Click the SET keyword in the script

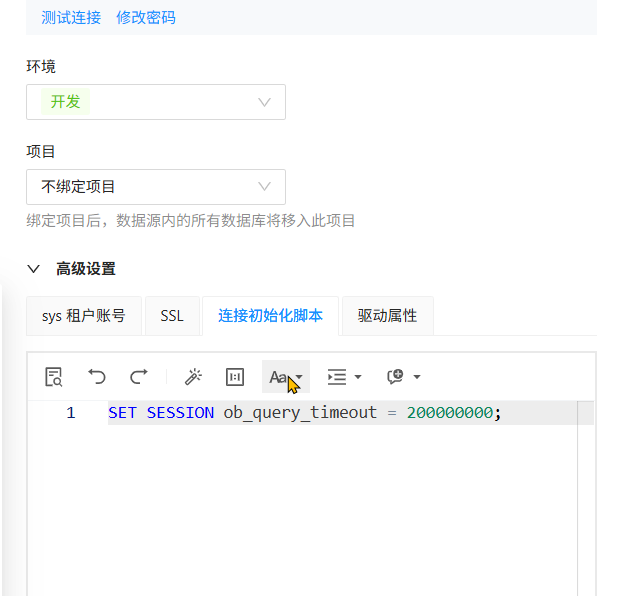pyautogui.click(x=122, y=413)
